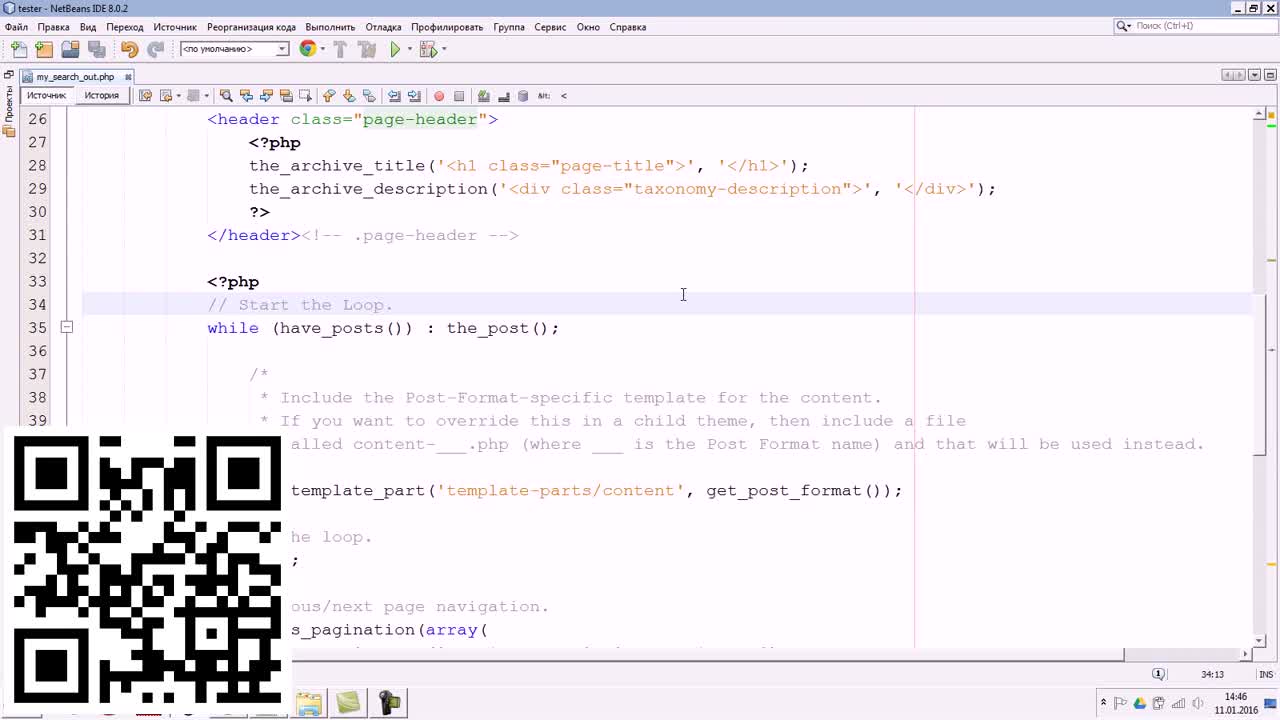Screen dimensions: 1280x720
Task: Open Back navigation history dropdown arrow
Action: coord(178,96)
